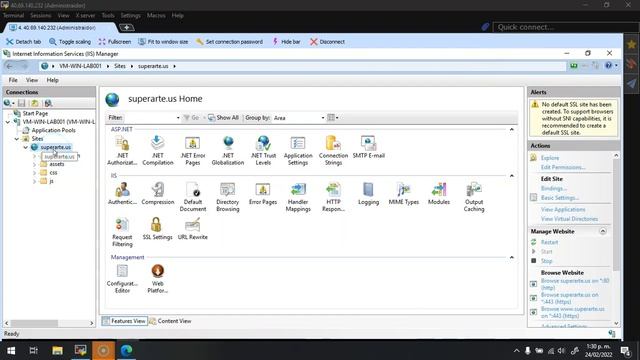Image resolution: width=640 pixels, height=360 pixels.
Task: Open the IIS Manager View menu
Action: coord(32,80)
